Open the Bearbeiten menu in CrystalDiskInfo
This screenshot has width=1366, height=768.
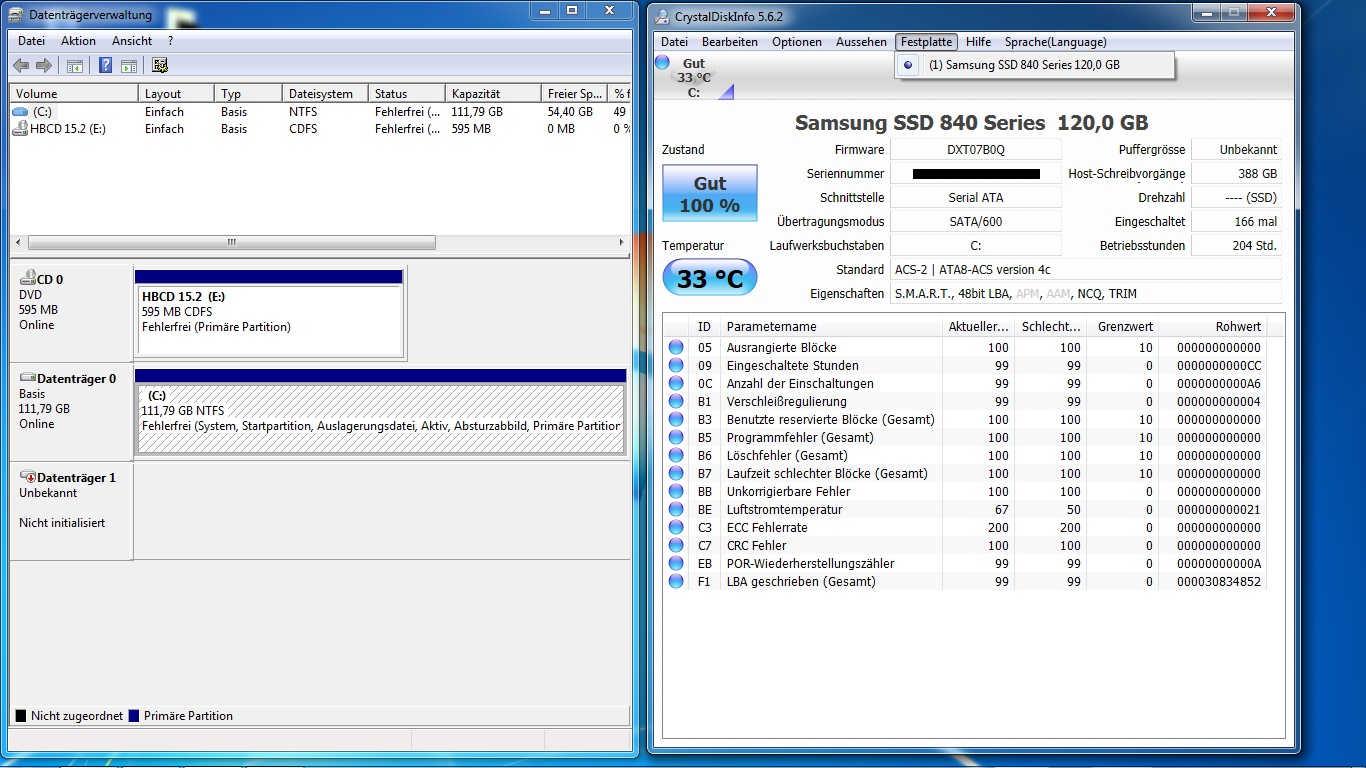tap(730, 42)
